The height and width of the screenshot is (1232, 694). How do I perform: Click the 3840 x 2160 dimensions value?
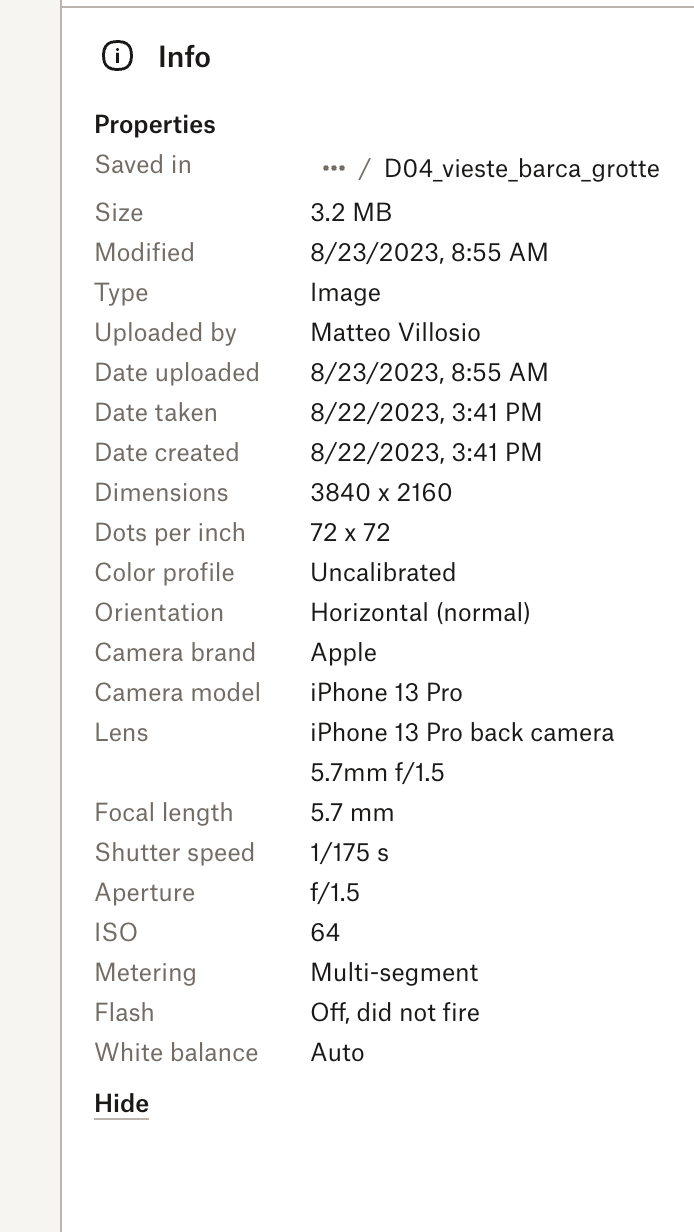tap(381, 492)
